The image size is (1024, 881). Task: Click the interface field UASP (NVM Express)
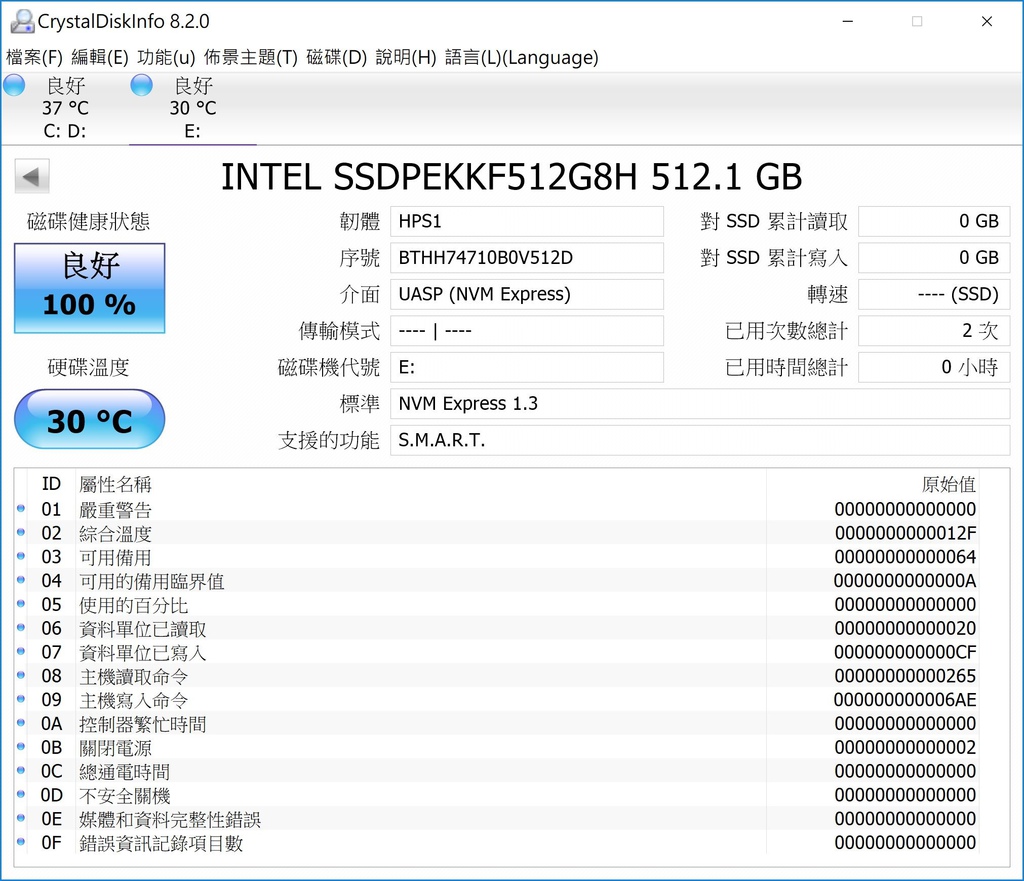click(x=526, y=295)
